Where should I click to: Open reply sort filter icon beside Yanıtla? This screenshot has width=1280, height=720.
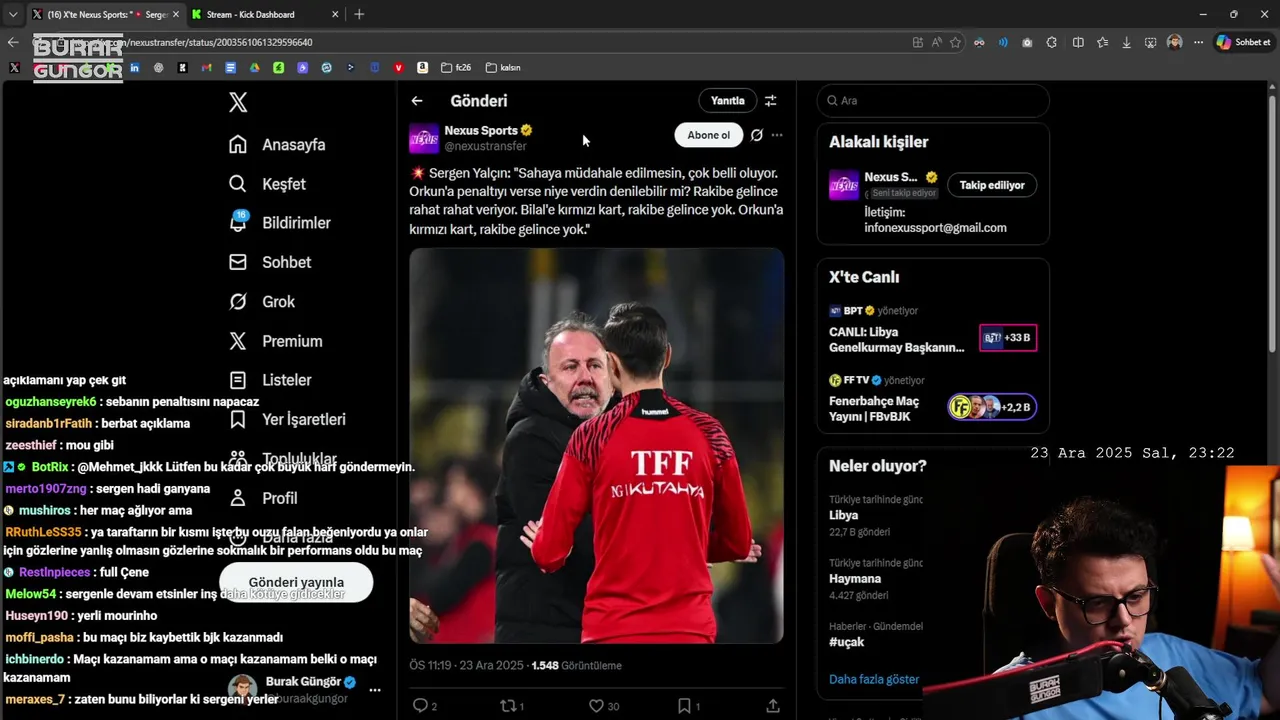771,101
